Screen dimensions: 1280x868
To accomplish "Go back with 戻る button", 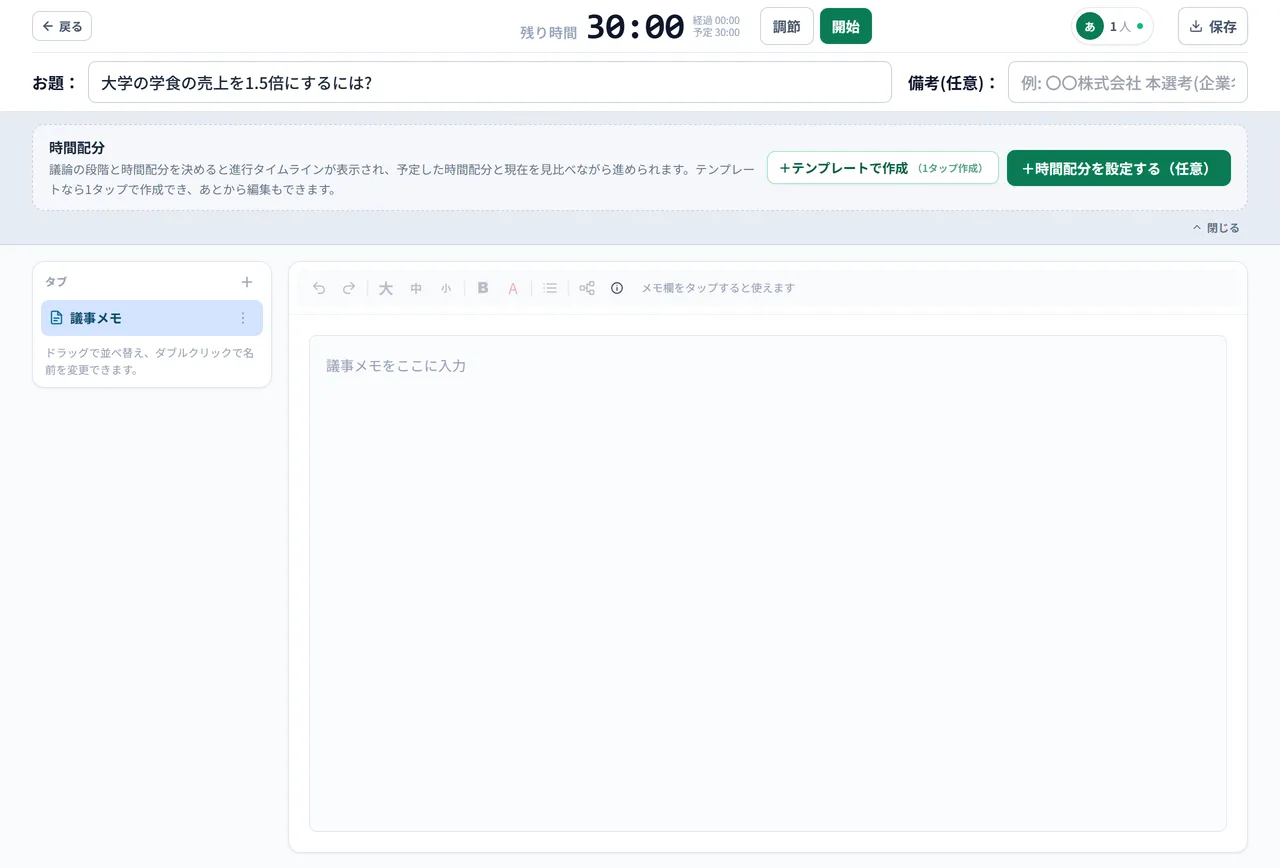I will click(62, 26).
